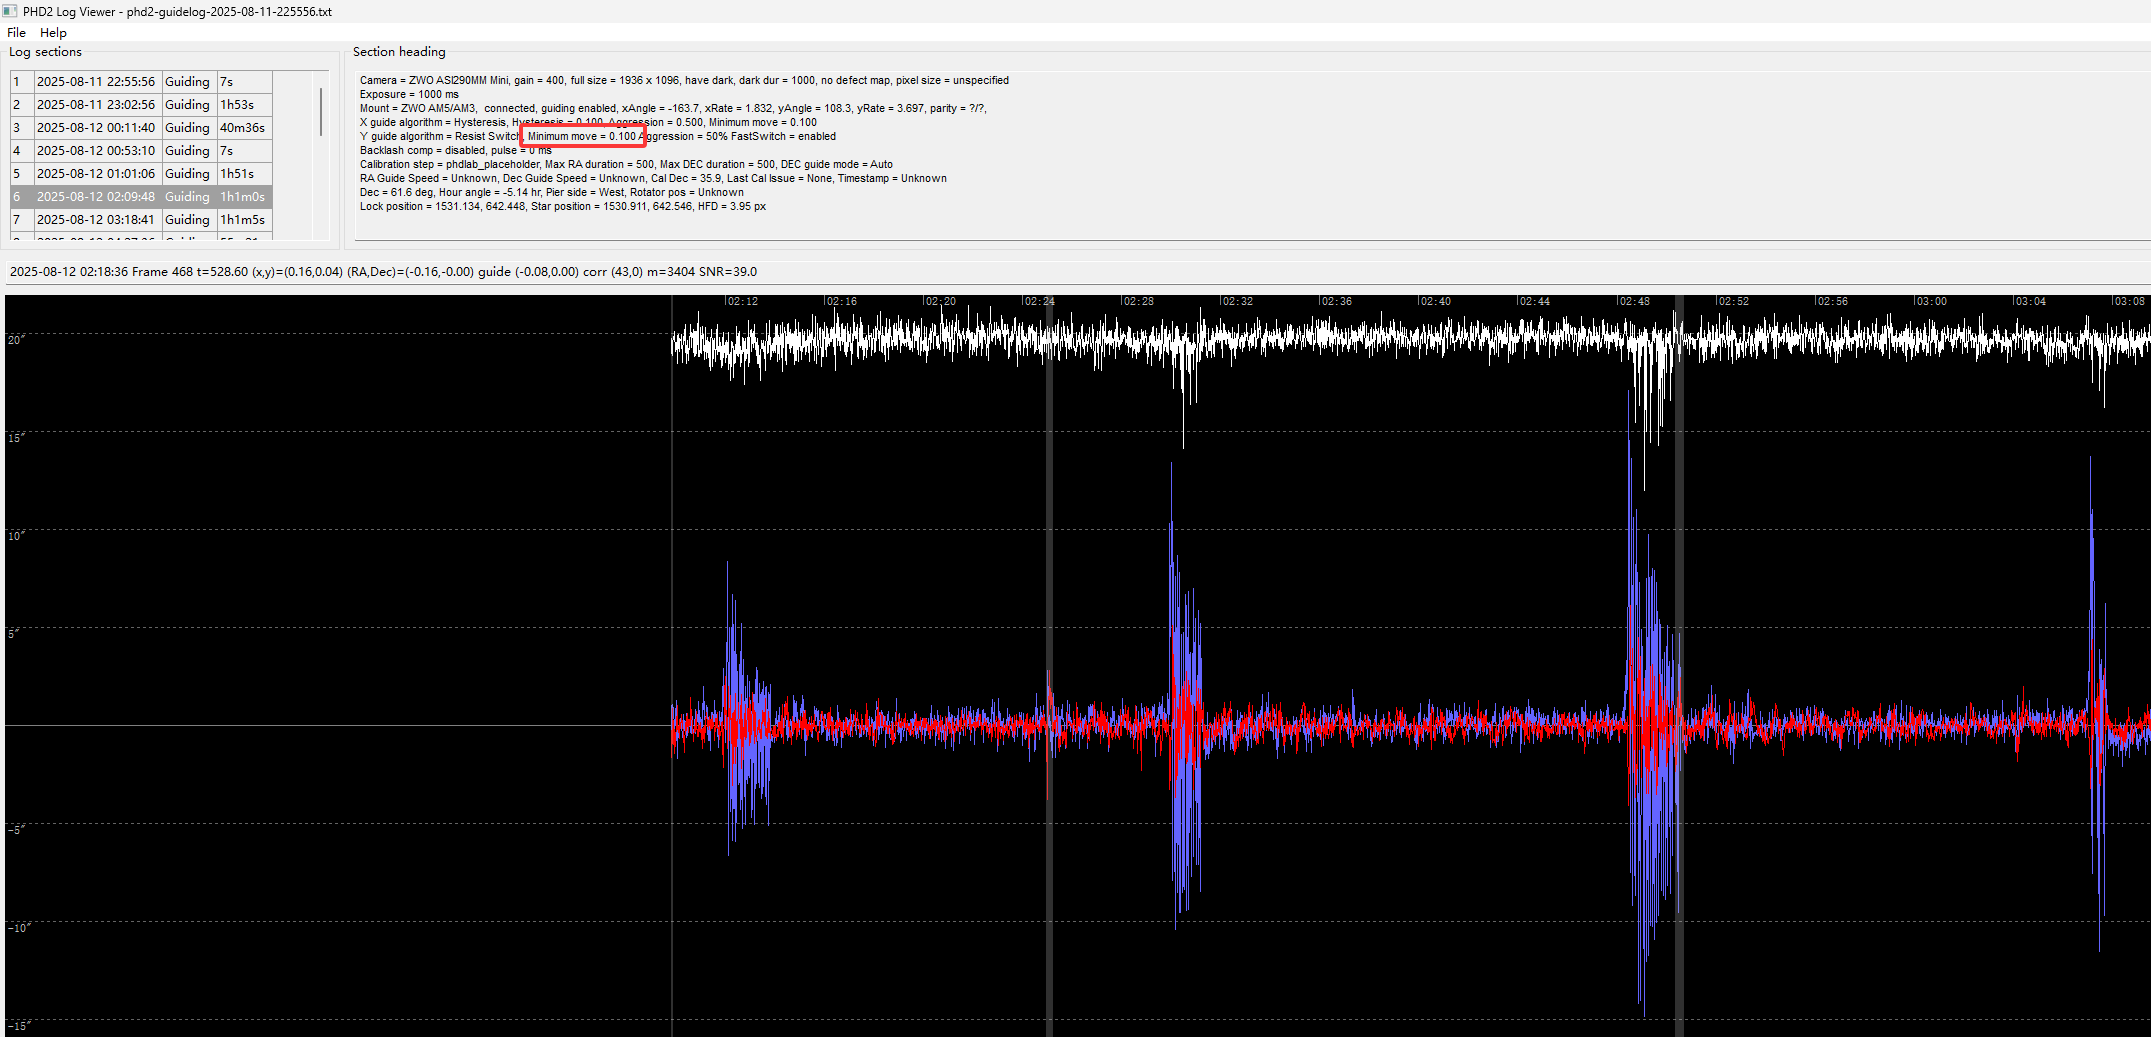This screenshot has height=1037, width=2151.
Task: Click the X guide algorithm = Hysteresis line
Action: pos(588,123)
